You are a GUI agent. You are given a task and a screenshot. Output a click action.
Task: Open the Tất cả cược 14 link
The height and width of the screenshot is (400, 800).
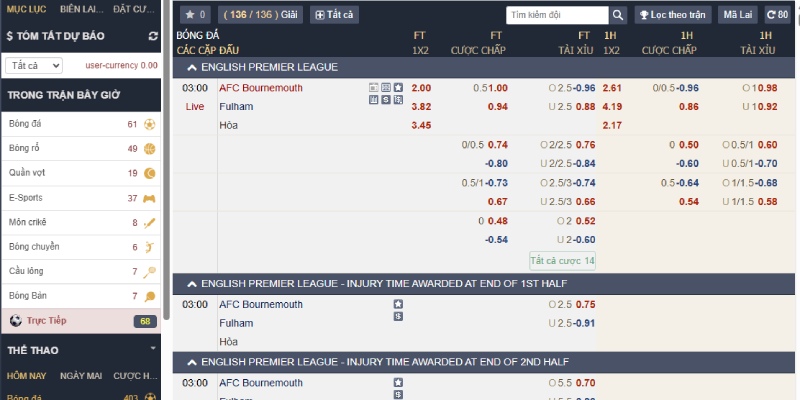pos(562,260)
